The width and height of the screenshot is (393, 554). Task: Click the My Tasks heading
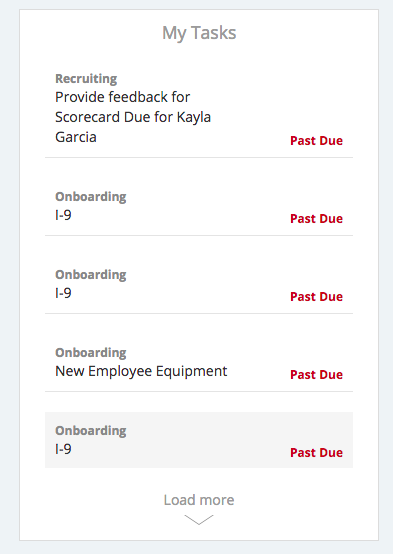click(199, 33)
